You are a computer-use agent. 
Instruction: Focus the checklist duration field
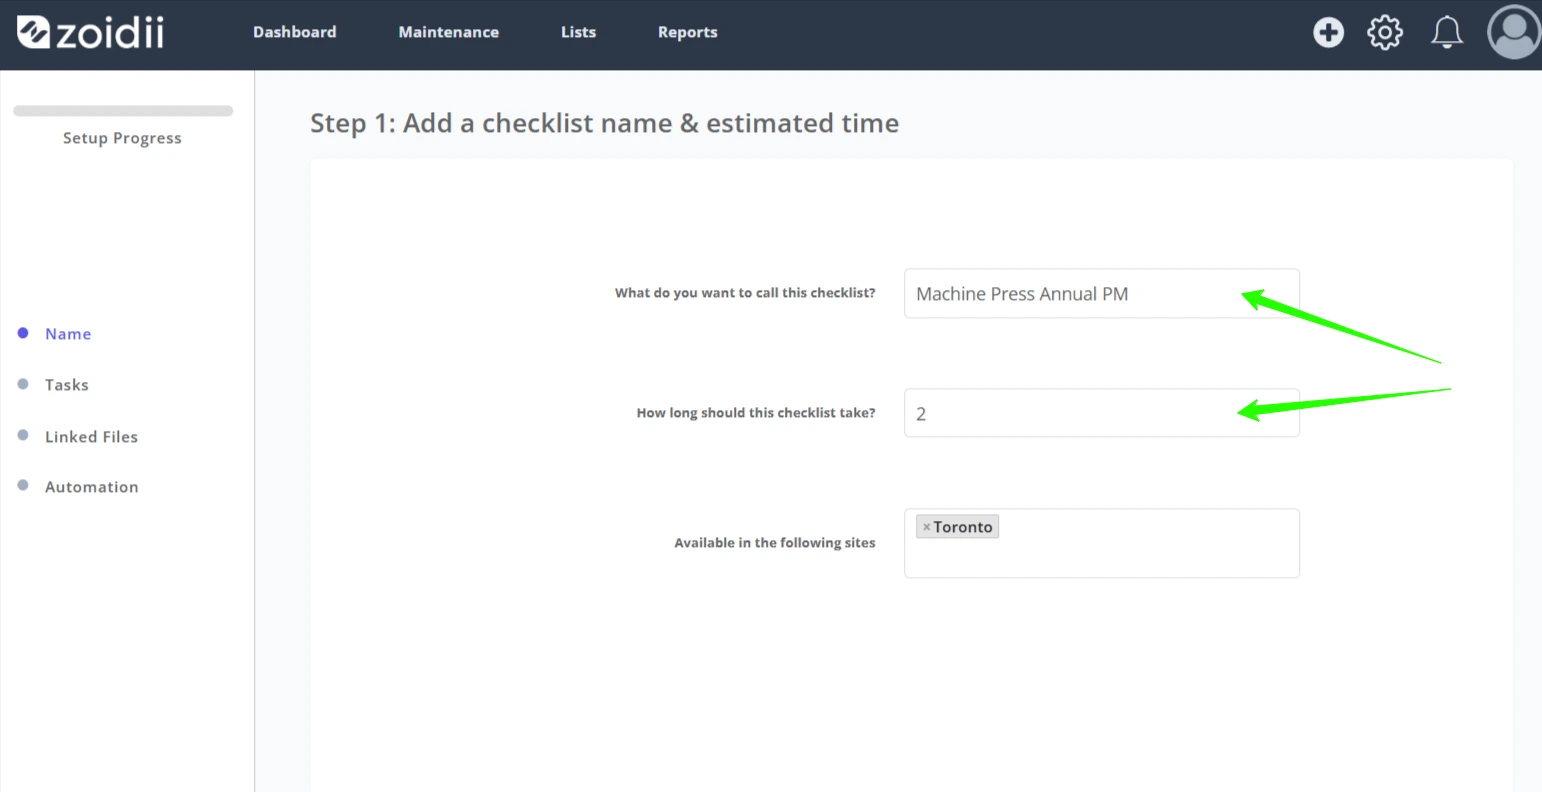[x=1102, y=413]
